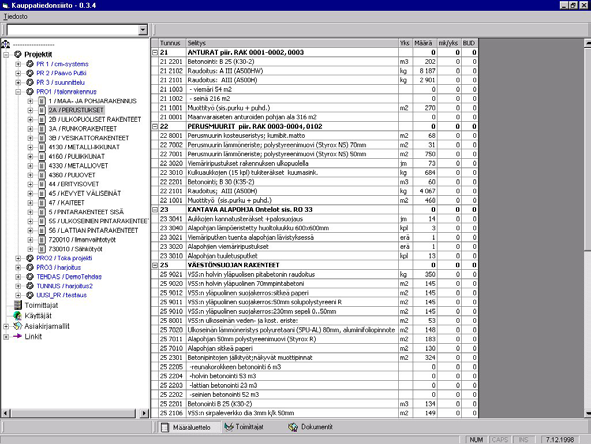Click the PR 3 / suunnittelu project icon
The width and height of the screenshot is (591, 444).
coord(30,82)
